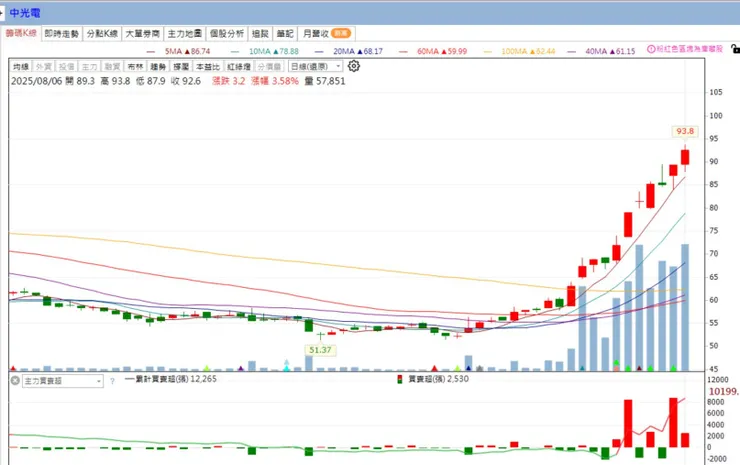Toggle the 均線 moving average overlay
This screenshot has height=465, width=740.
pyautogui.click(x=21, y=67)
